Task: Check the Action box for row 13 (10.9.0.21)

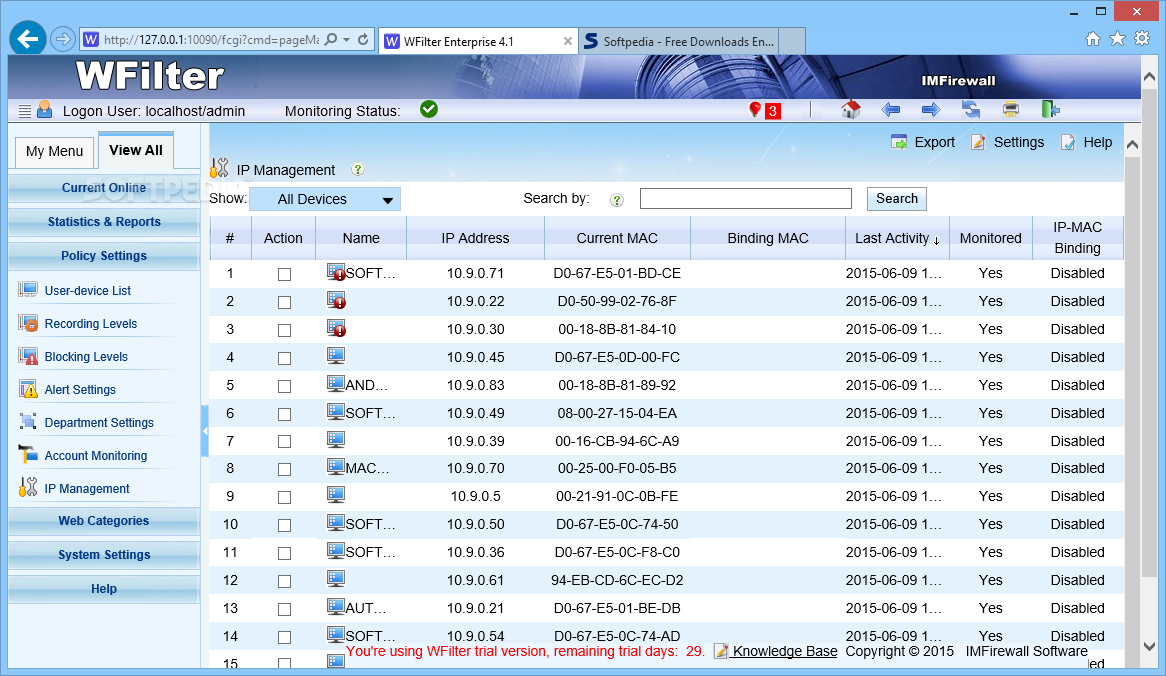Action: 284,609
